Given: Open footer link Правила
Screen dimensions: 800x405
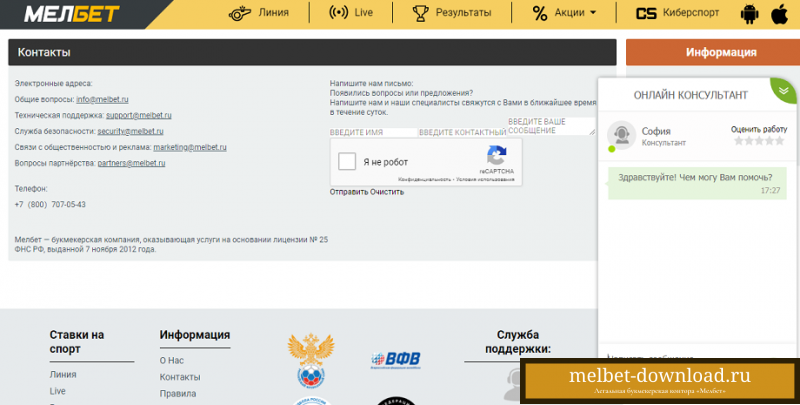Looking at the screenshot, I should click(178, 393).
